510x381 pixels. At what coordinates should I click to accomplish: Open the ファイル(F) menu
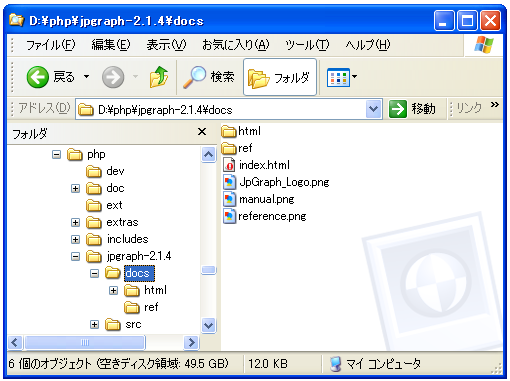pos(50,45)
